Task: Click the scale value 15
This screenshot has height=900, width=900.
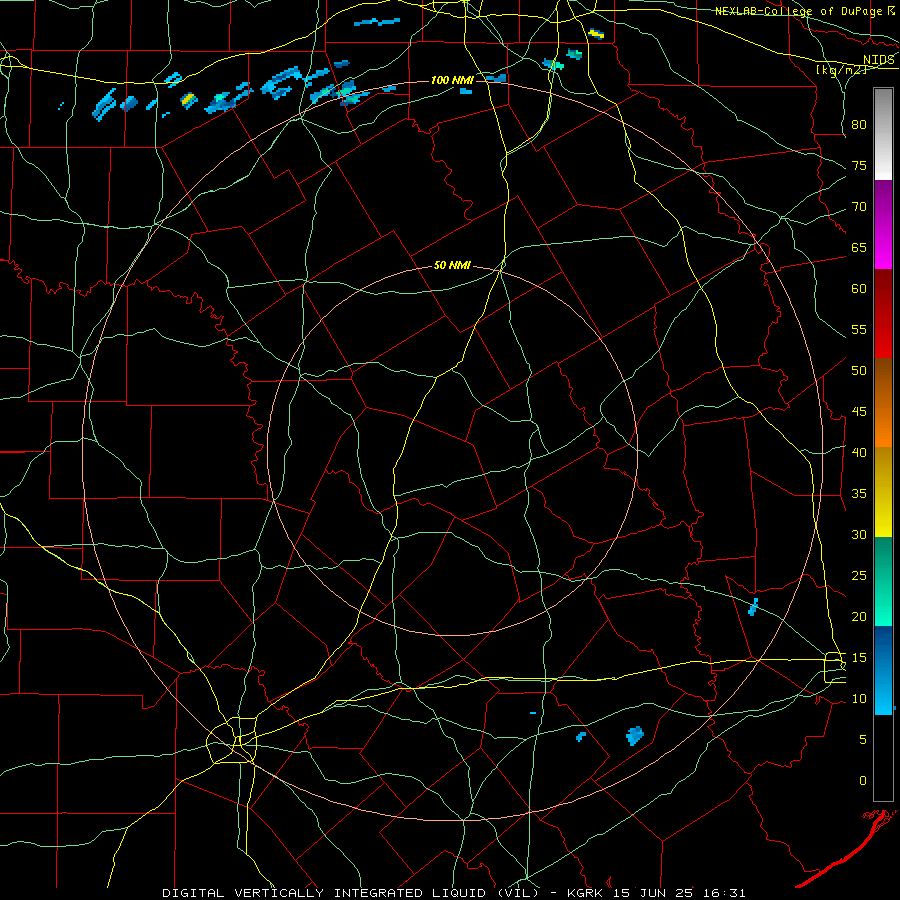Action: [x=859, y=658]
